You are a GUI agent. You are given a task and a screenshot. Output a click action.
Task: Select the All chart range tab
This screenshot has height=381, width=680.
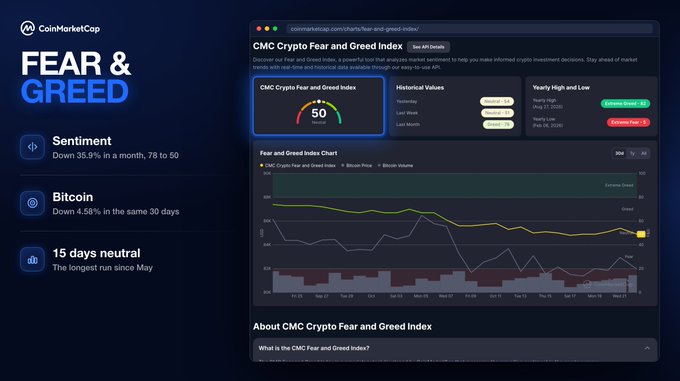point(644,153)
